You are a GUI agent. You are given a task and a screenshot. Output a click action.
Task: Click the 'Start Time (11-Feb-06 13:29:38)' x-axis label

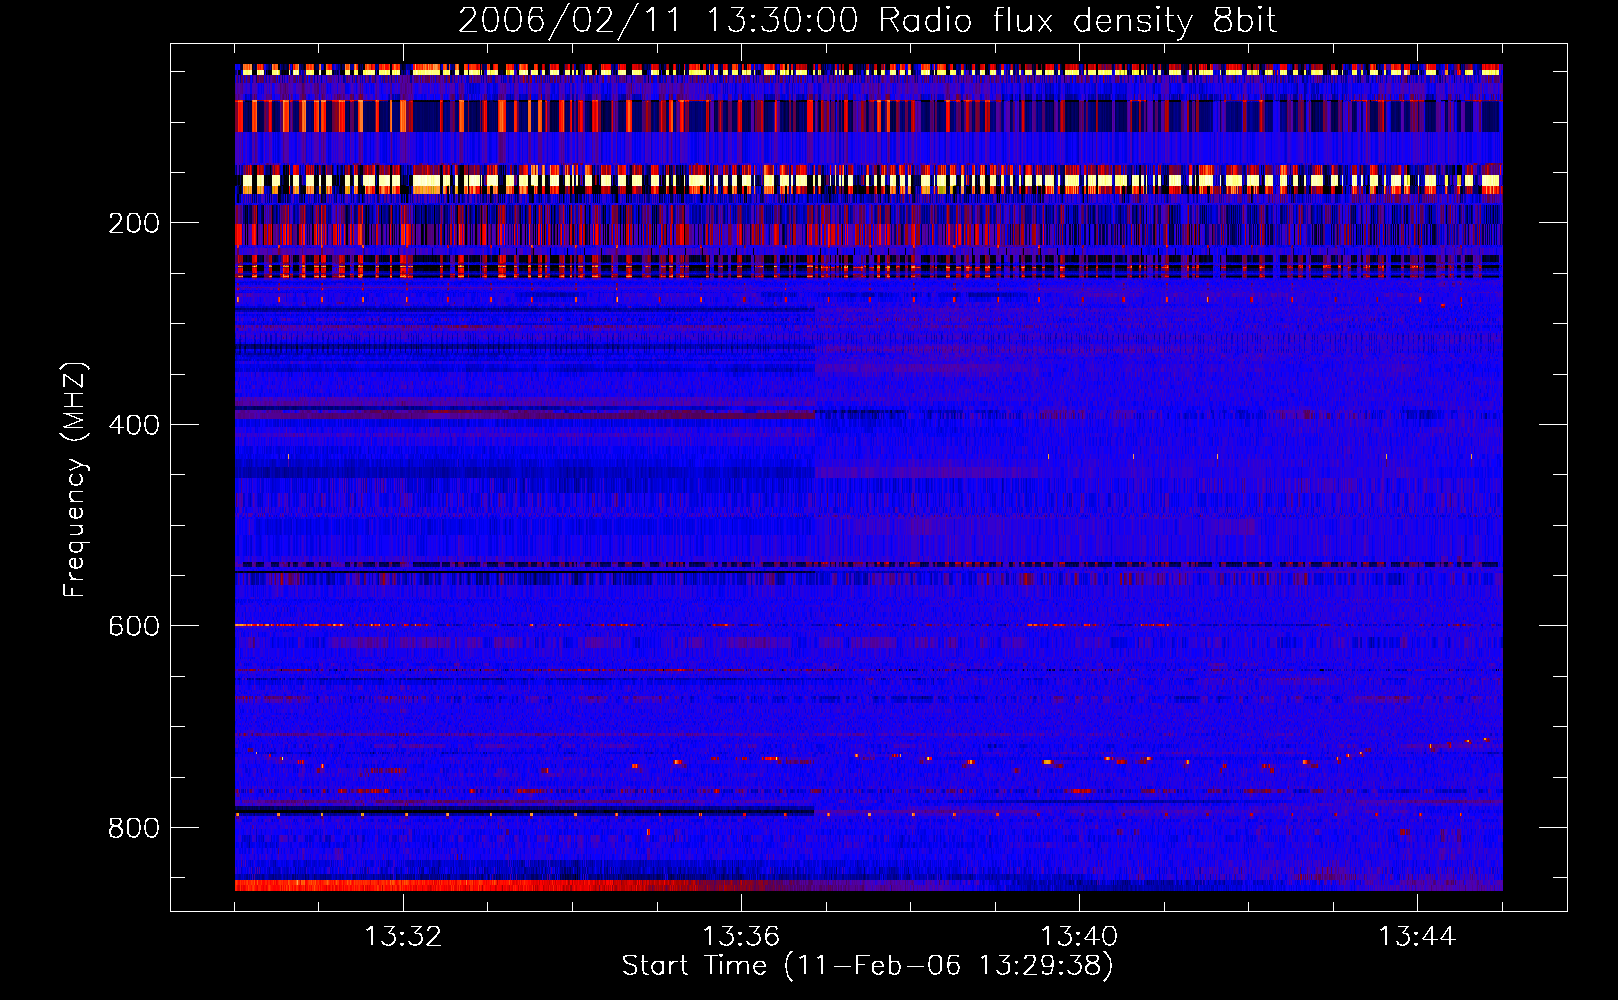coord(867,966)
